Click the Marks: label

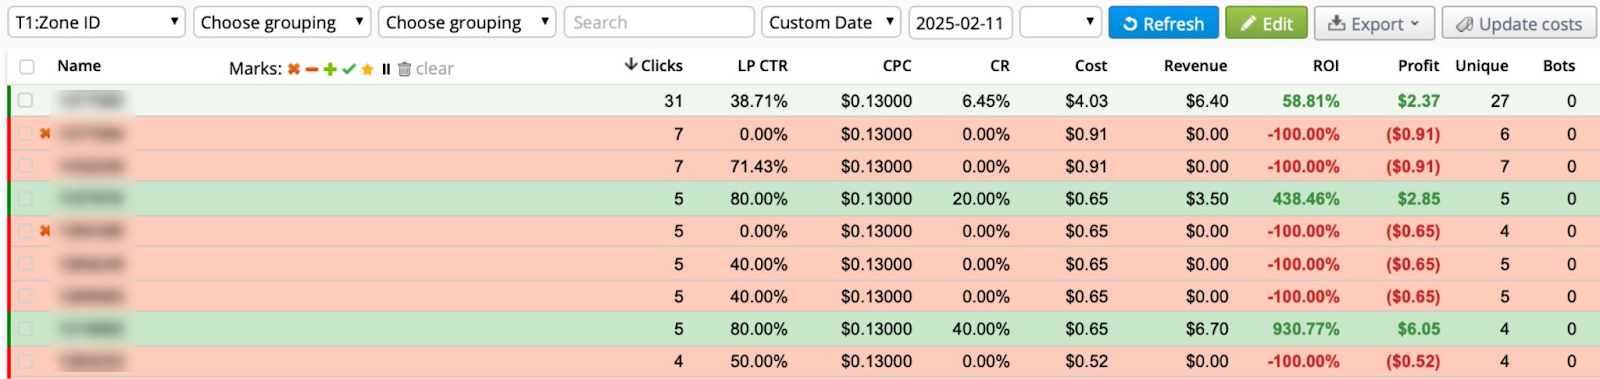click(255, 69)
